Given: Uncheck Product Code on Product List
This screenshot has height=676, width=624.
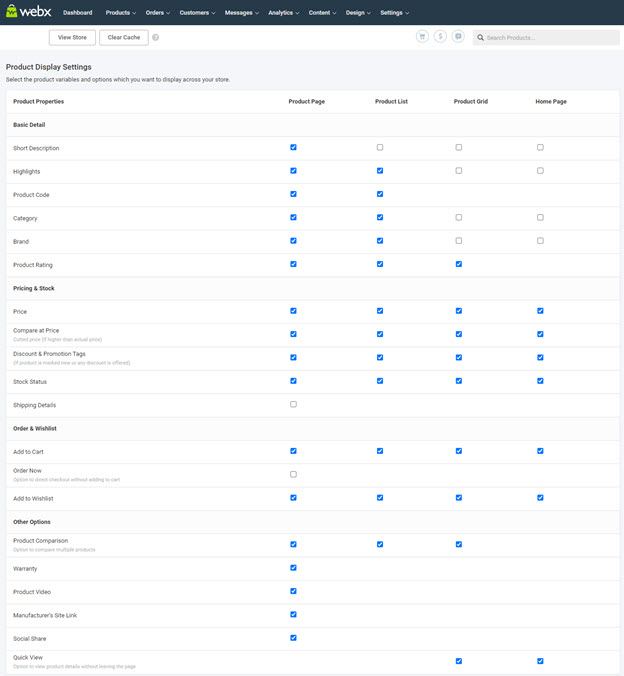Looking at the screenshot, I should point(380,194).
